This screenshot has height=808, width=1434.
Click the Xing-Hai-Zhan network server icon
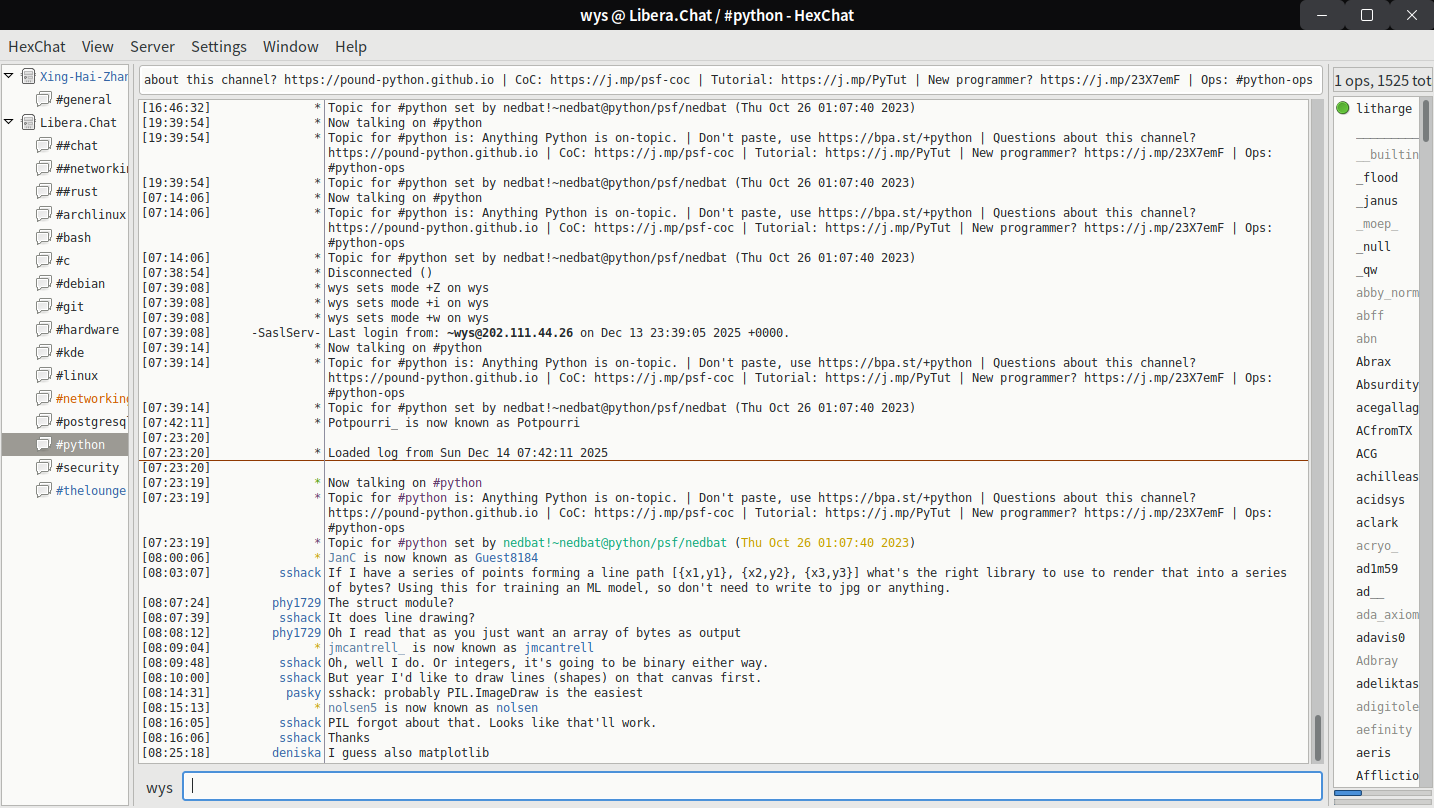(28, 77)
